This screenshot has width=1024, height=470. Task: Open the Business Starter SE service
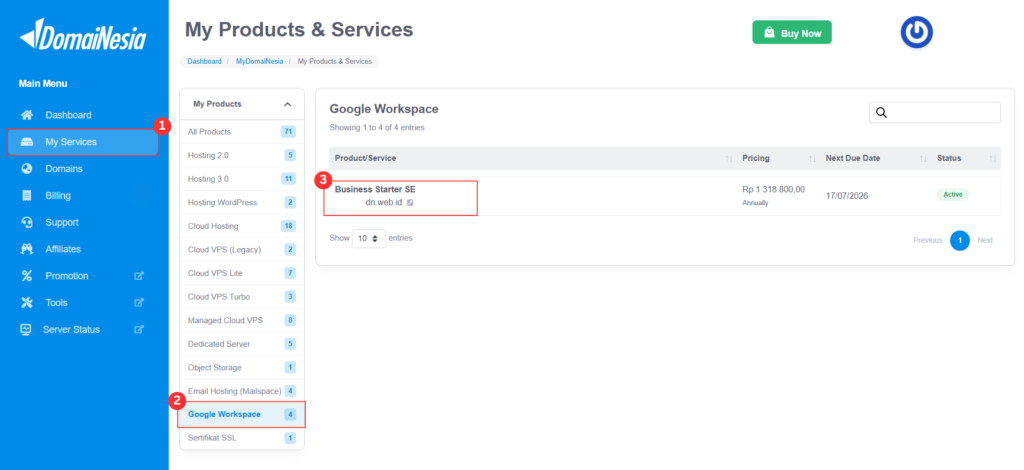[x=375, y=189]
